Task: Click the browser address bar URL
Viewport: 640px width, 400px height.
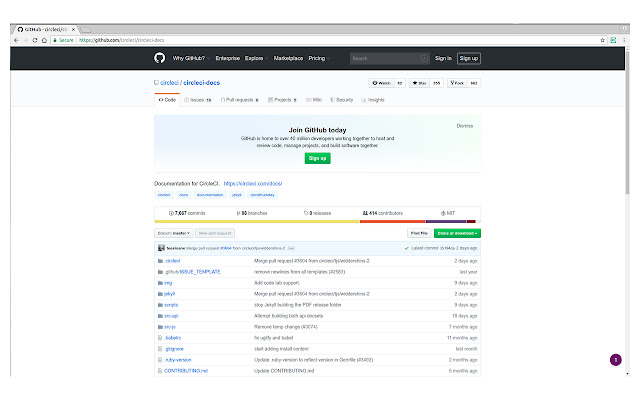Action: point(122,40)
